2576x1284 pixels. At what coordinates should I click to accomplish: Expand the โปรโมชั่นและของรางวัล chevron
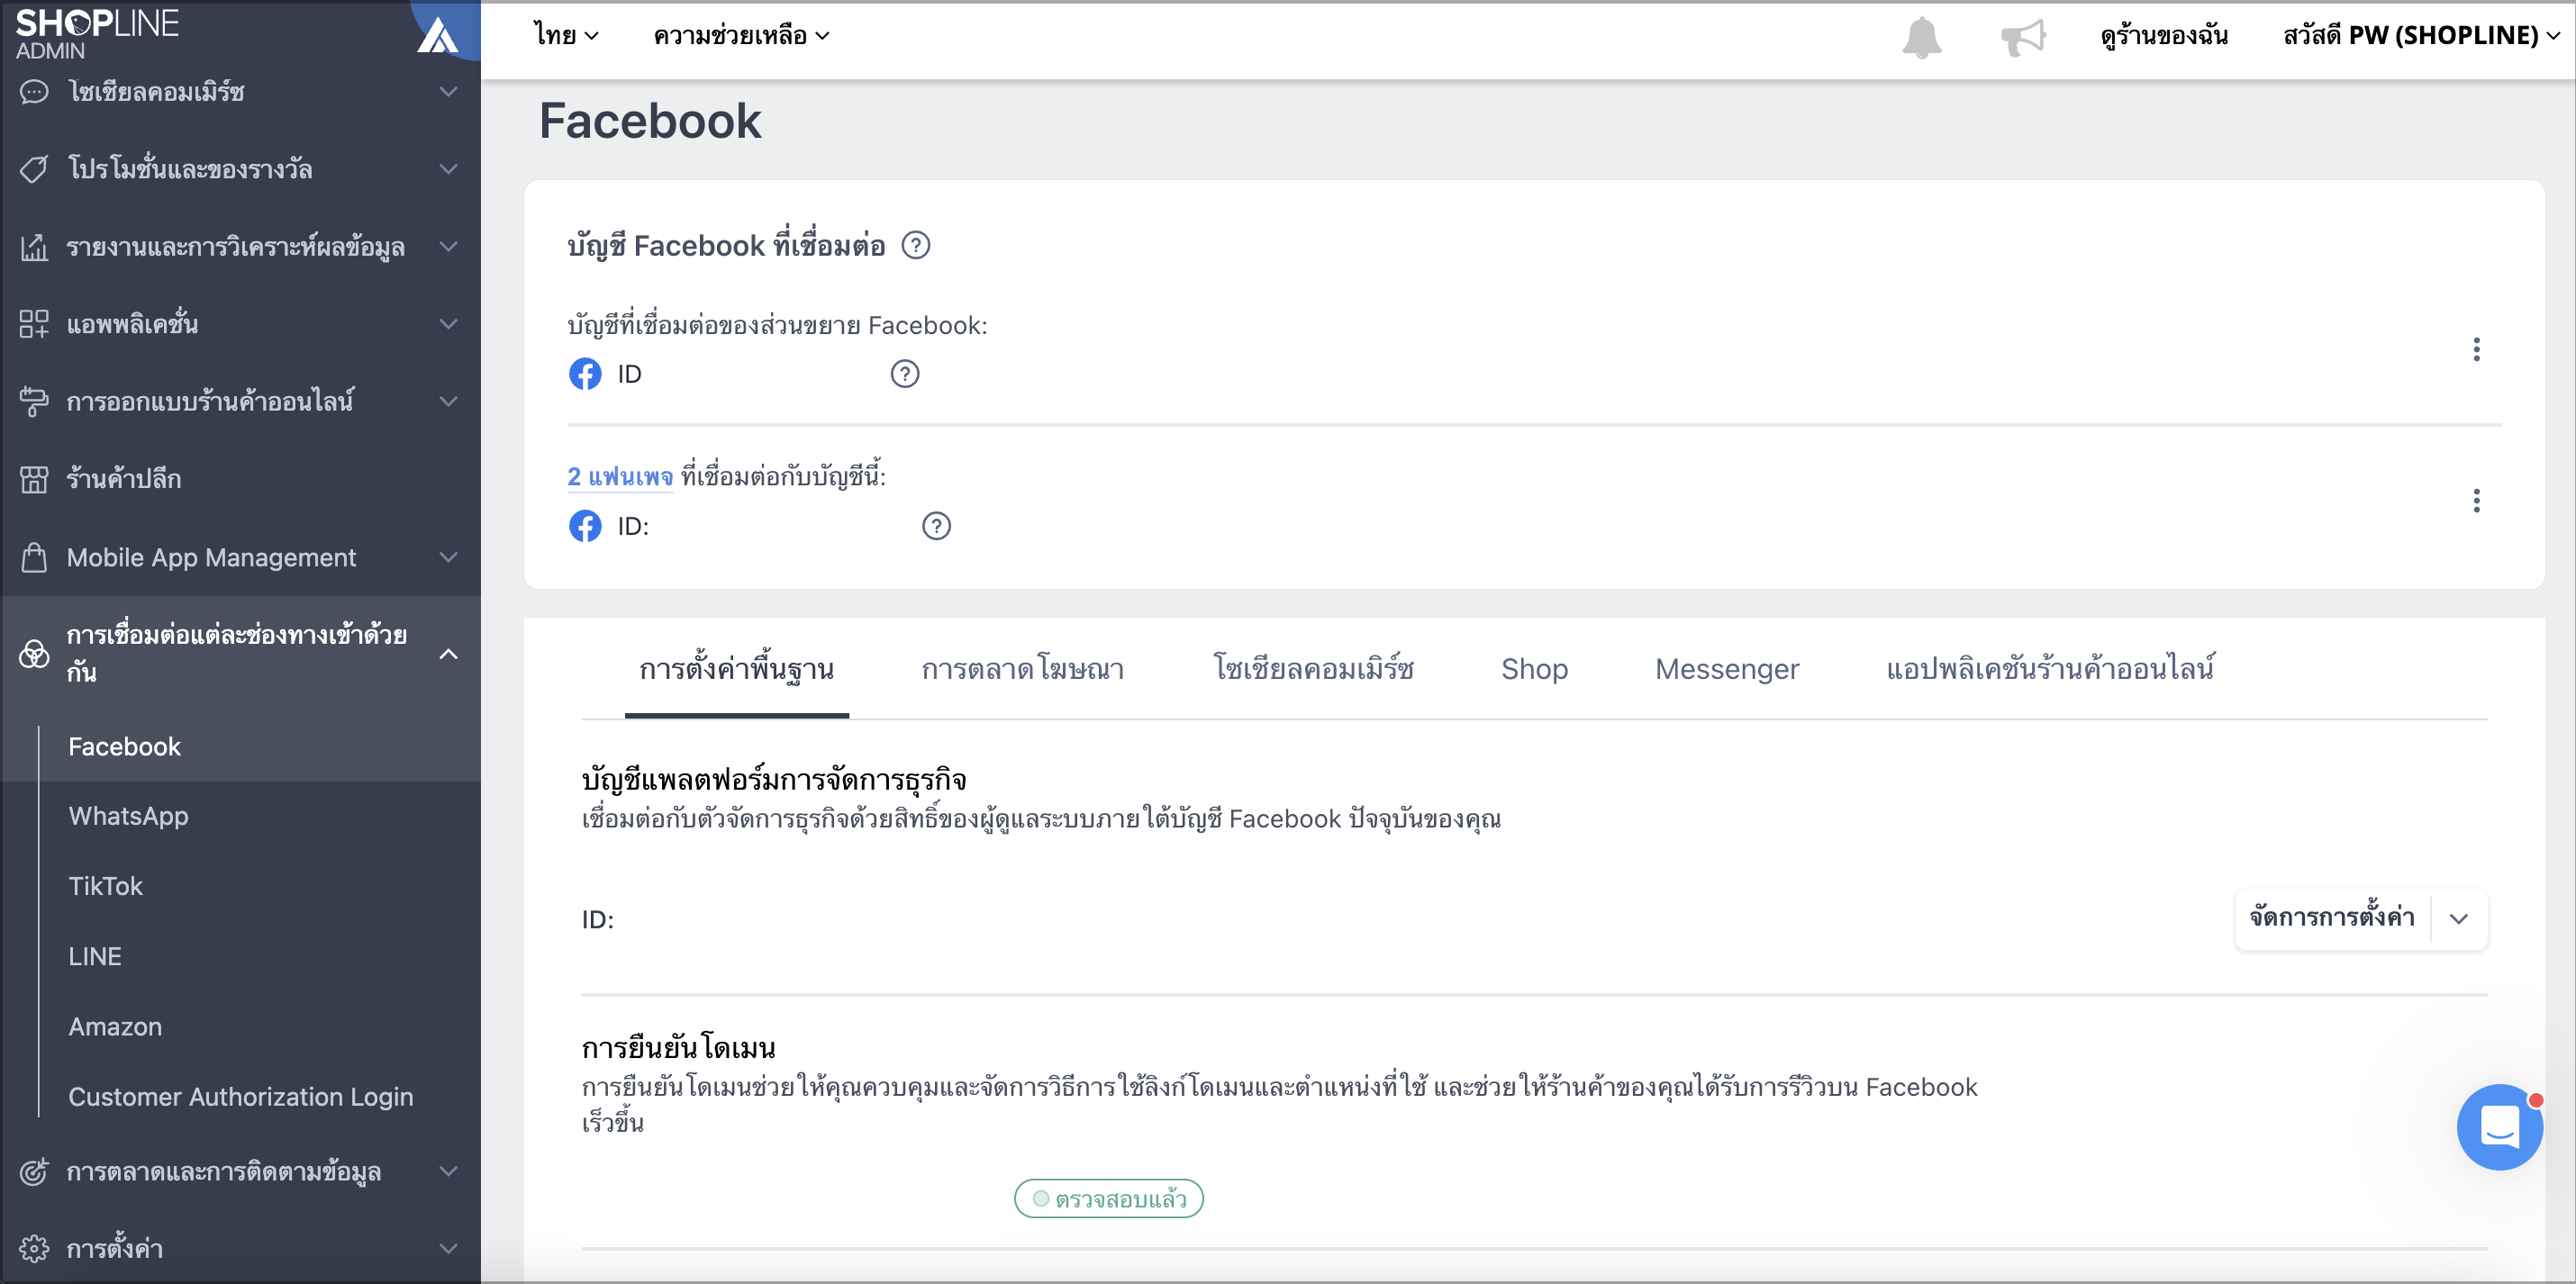448,169
